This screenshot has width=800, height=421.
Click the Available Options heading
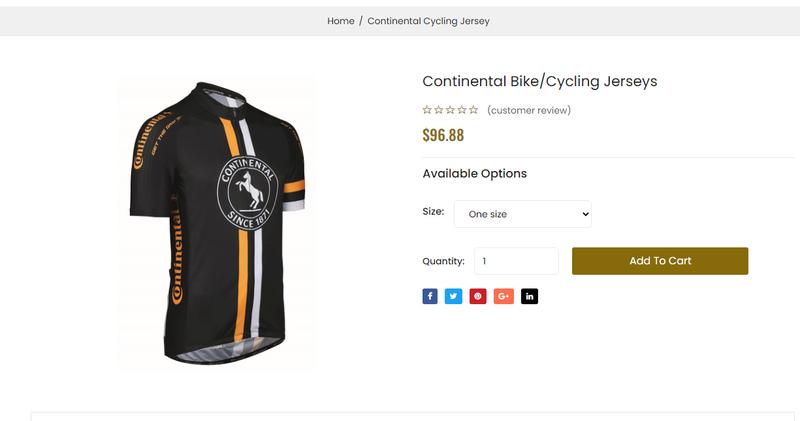pyautogui.click(x=474, y=174)
